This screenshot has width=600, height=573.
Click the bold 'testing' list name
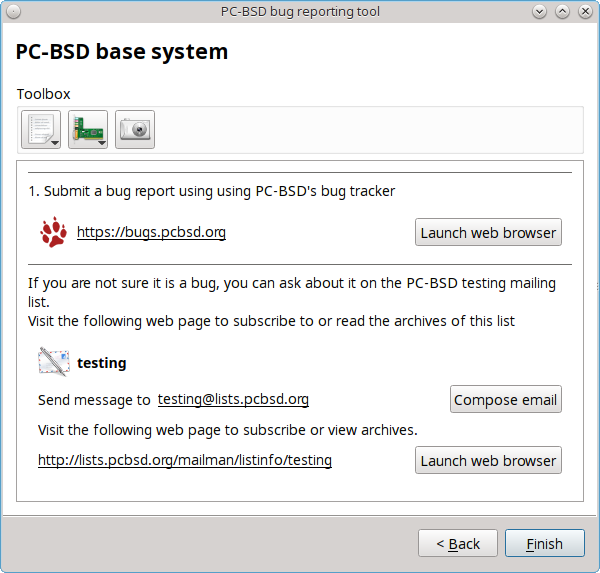102,363
